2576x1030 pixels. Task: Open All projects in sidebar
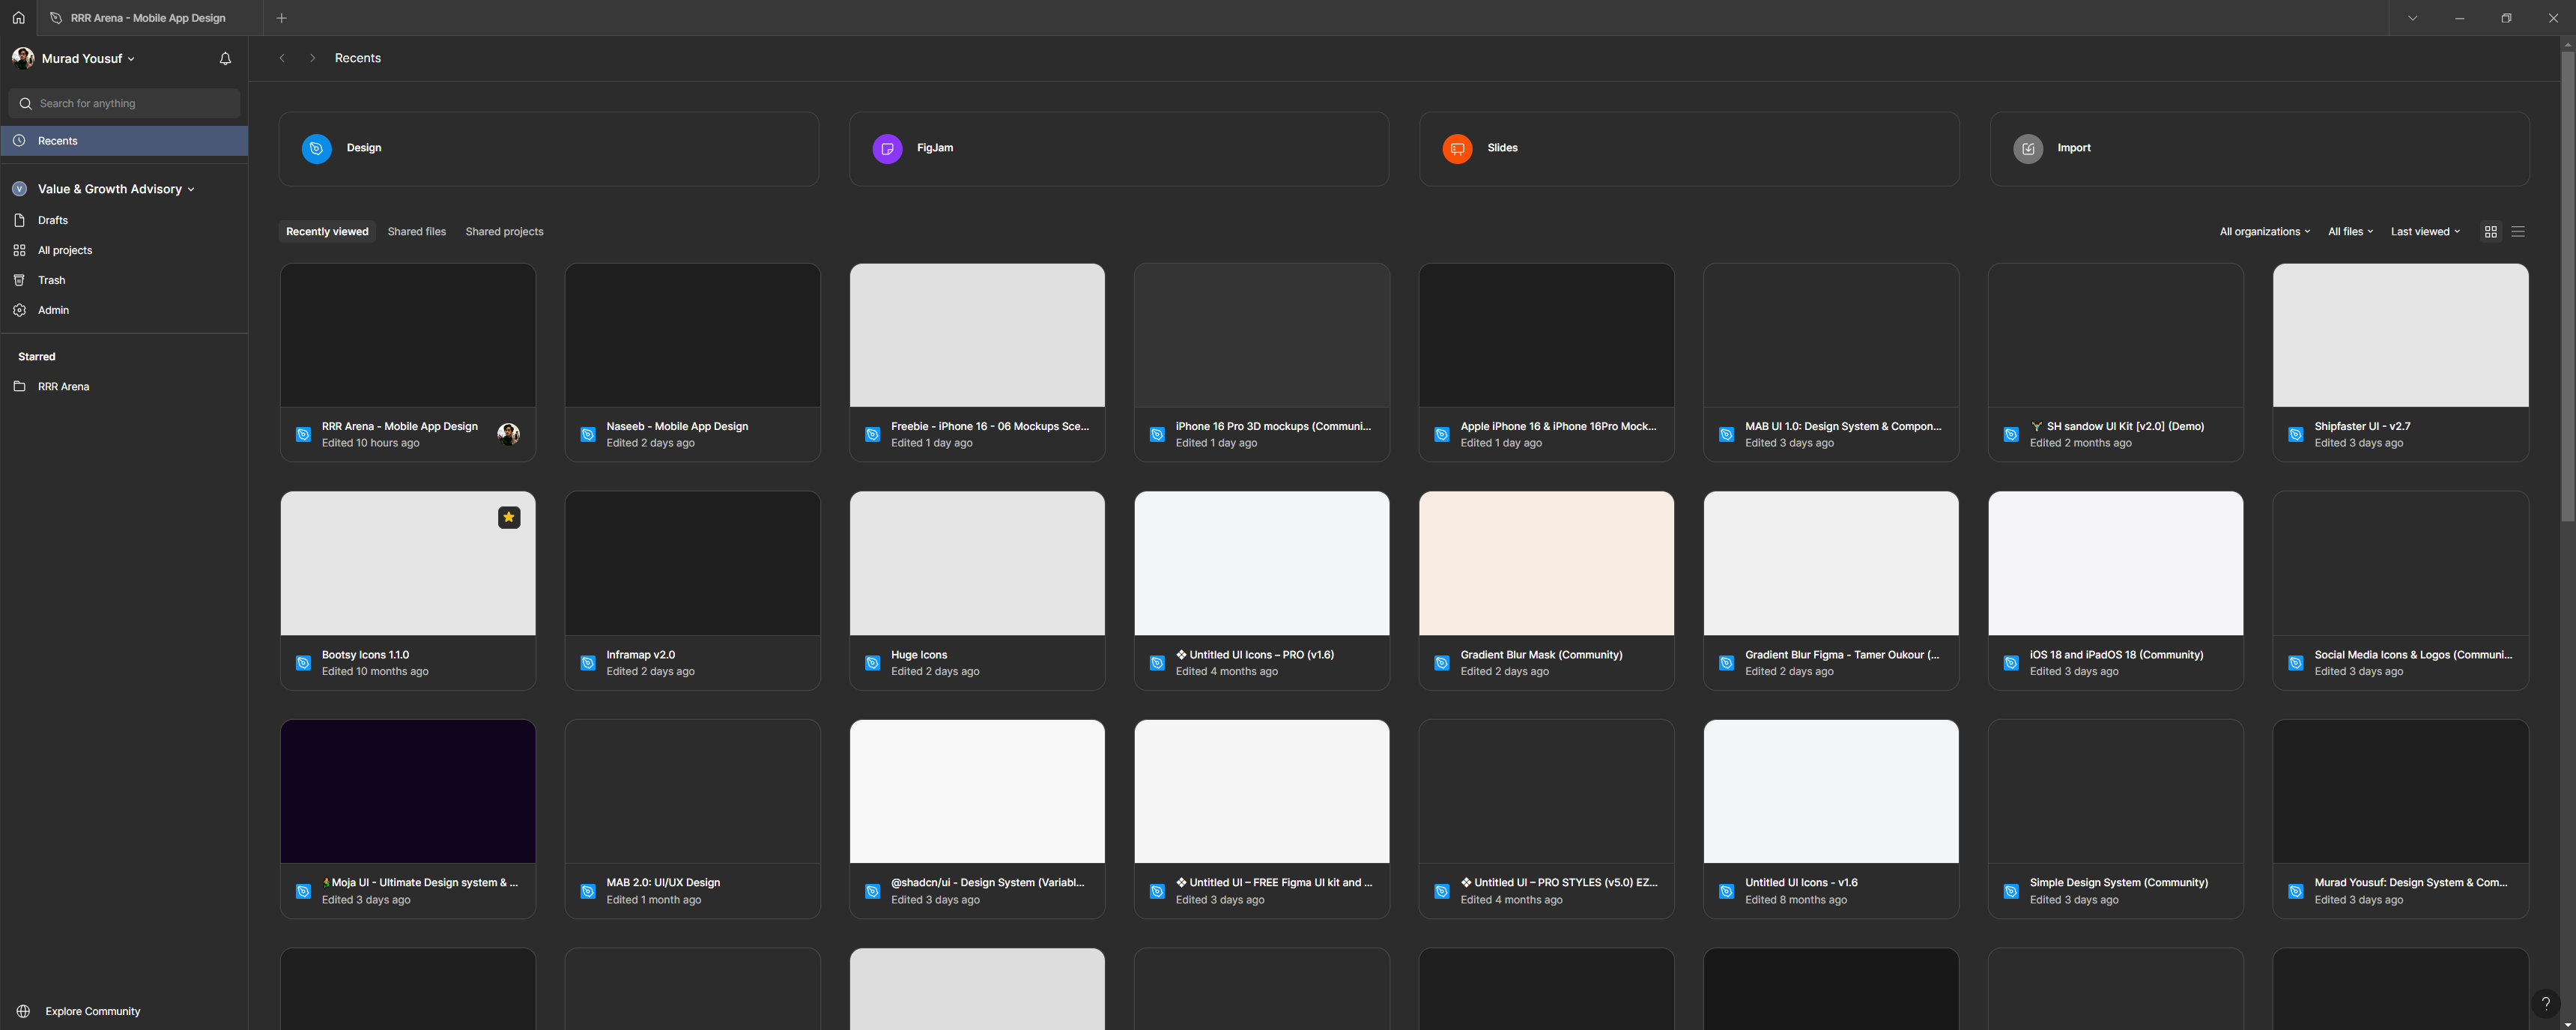point(124,250)
